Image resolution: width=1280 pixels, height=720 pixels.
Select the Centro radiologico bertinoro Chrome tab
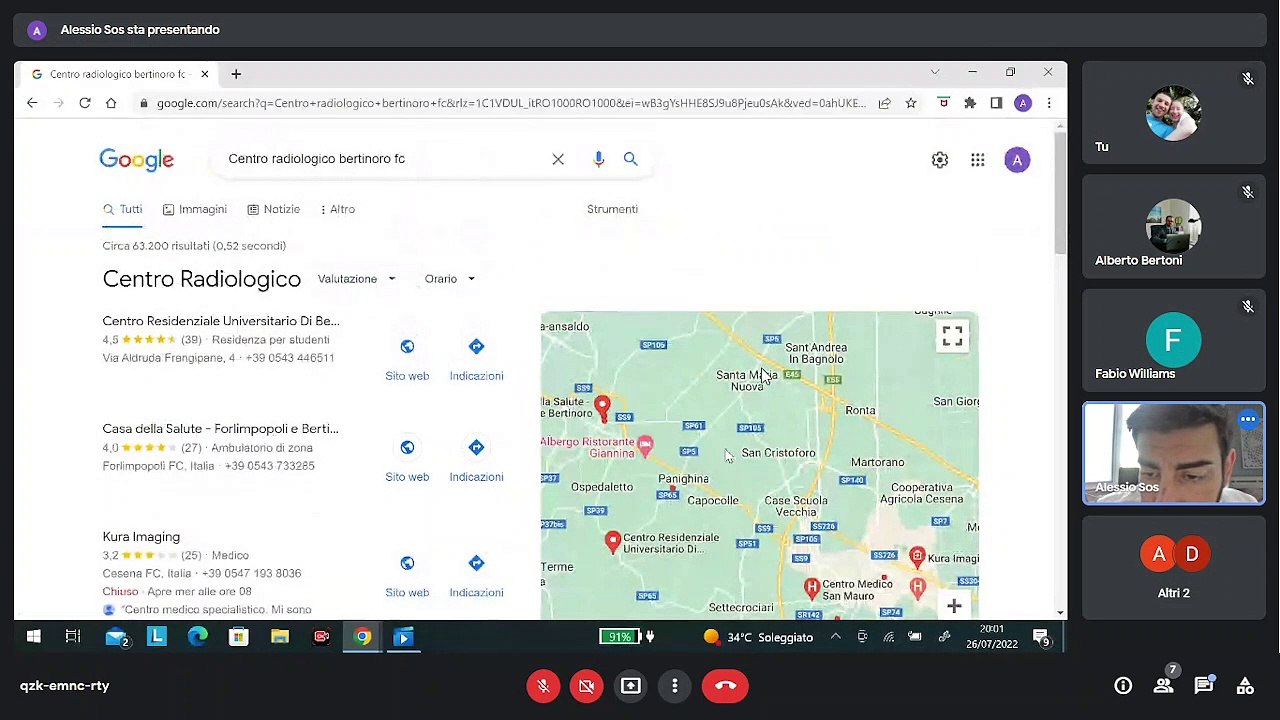point(117,74)
